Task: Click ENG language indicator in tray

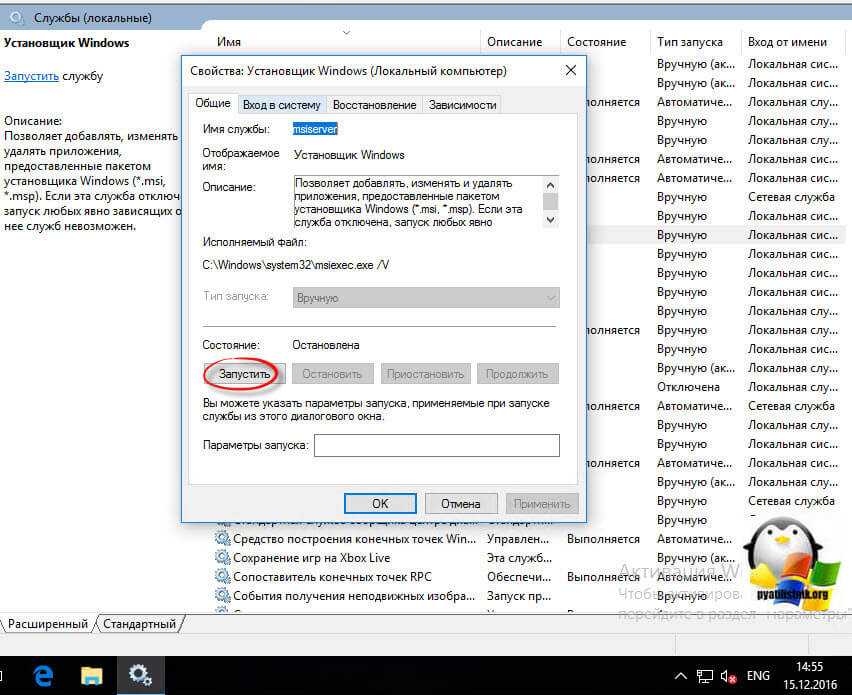Action: 758,676
